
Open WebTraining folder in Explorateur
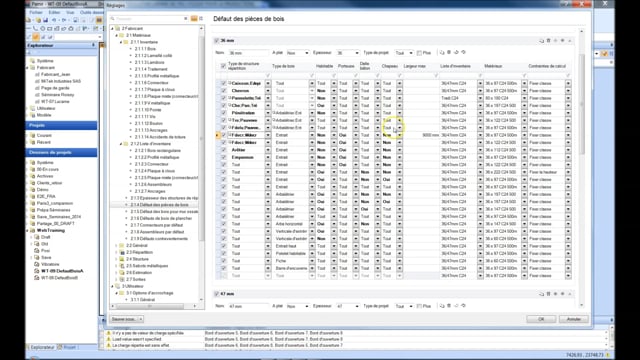(51, 230)
